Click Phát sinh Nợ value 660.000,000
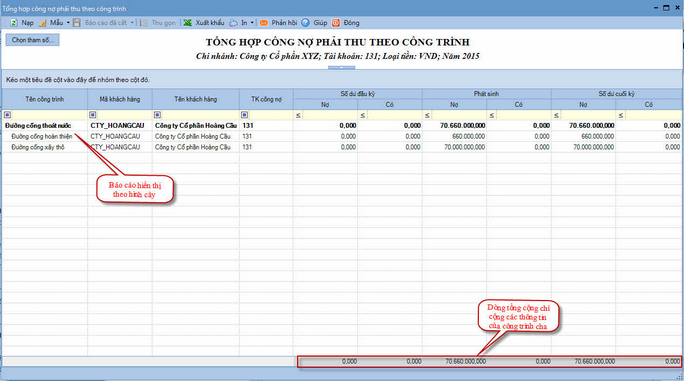The height and width of the screenshot is (381, 684). click(469, 137)
